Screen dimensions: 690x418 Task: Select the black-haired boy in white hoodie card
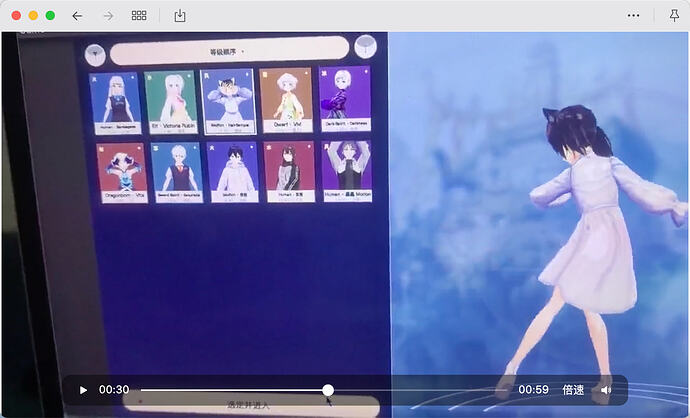pyautogui.click(x=233, y=172)
